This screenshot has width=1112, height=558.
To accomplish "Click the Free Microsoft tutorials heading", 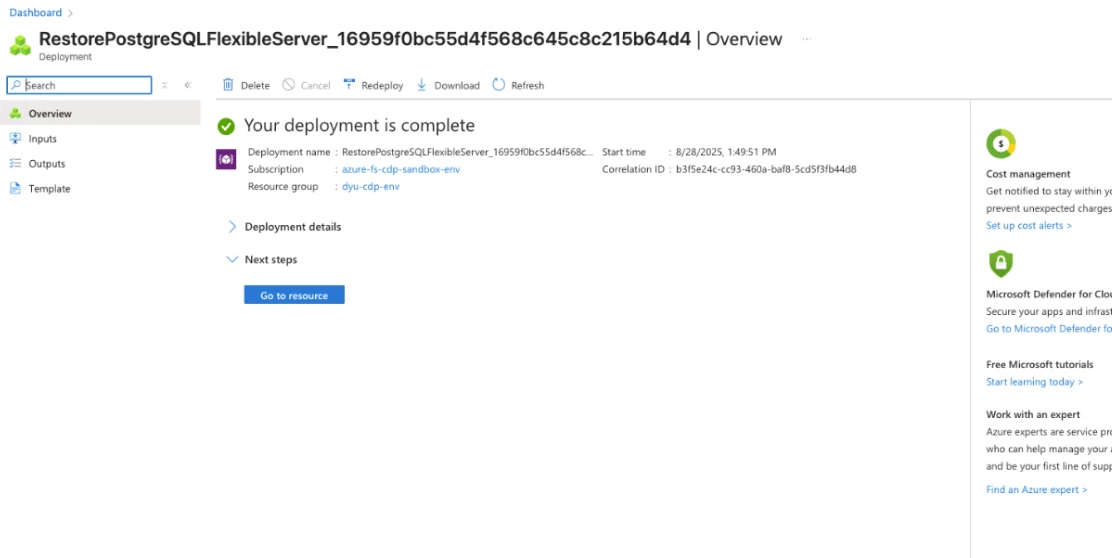I will 1040,364.
